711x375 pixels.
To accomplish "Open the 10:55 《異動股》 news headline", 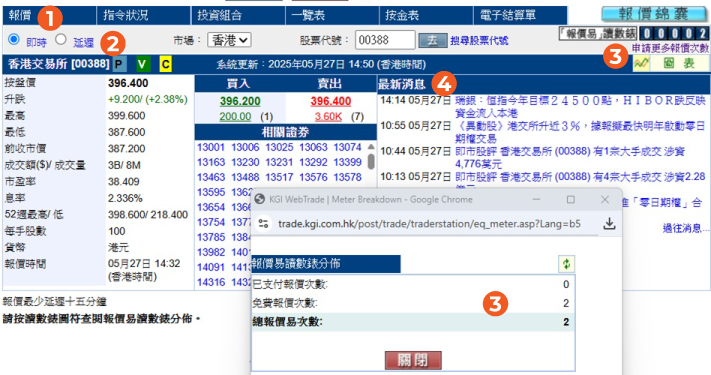I will [580, 132].
